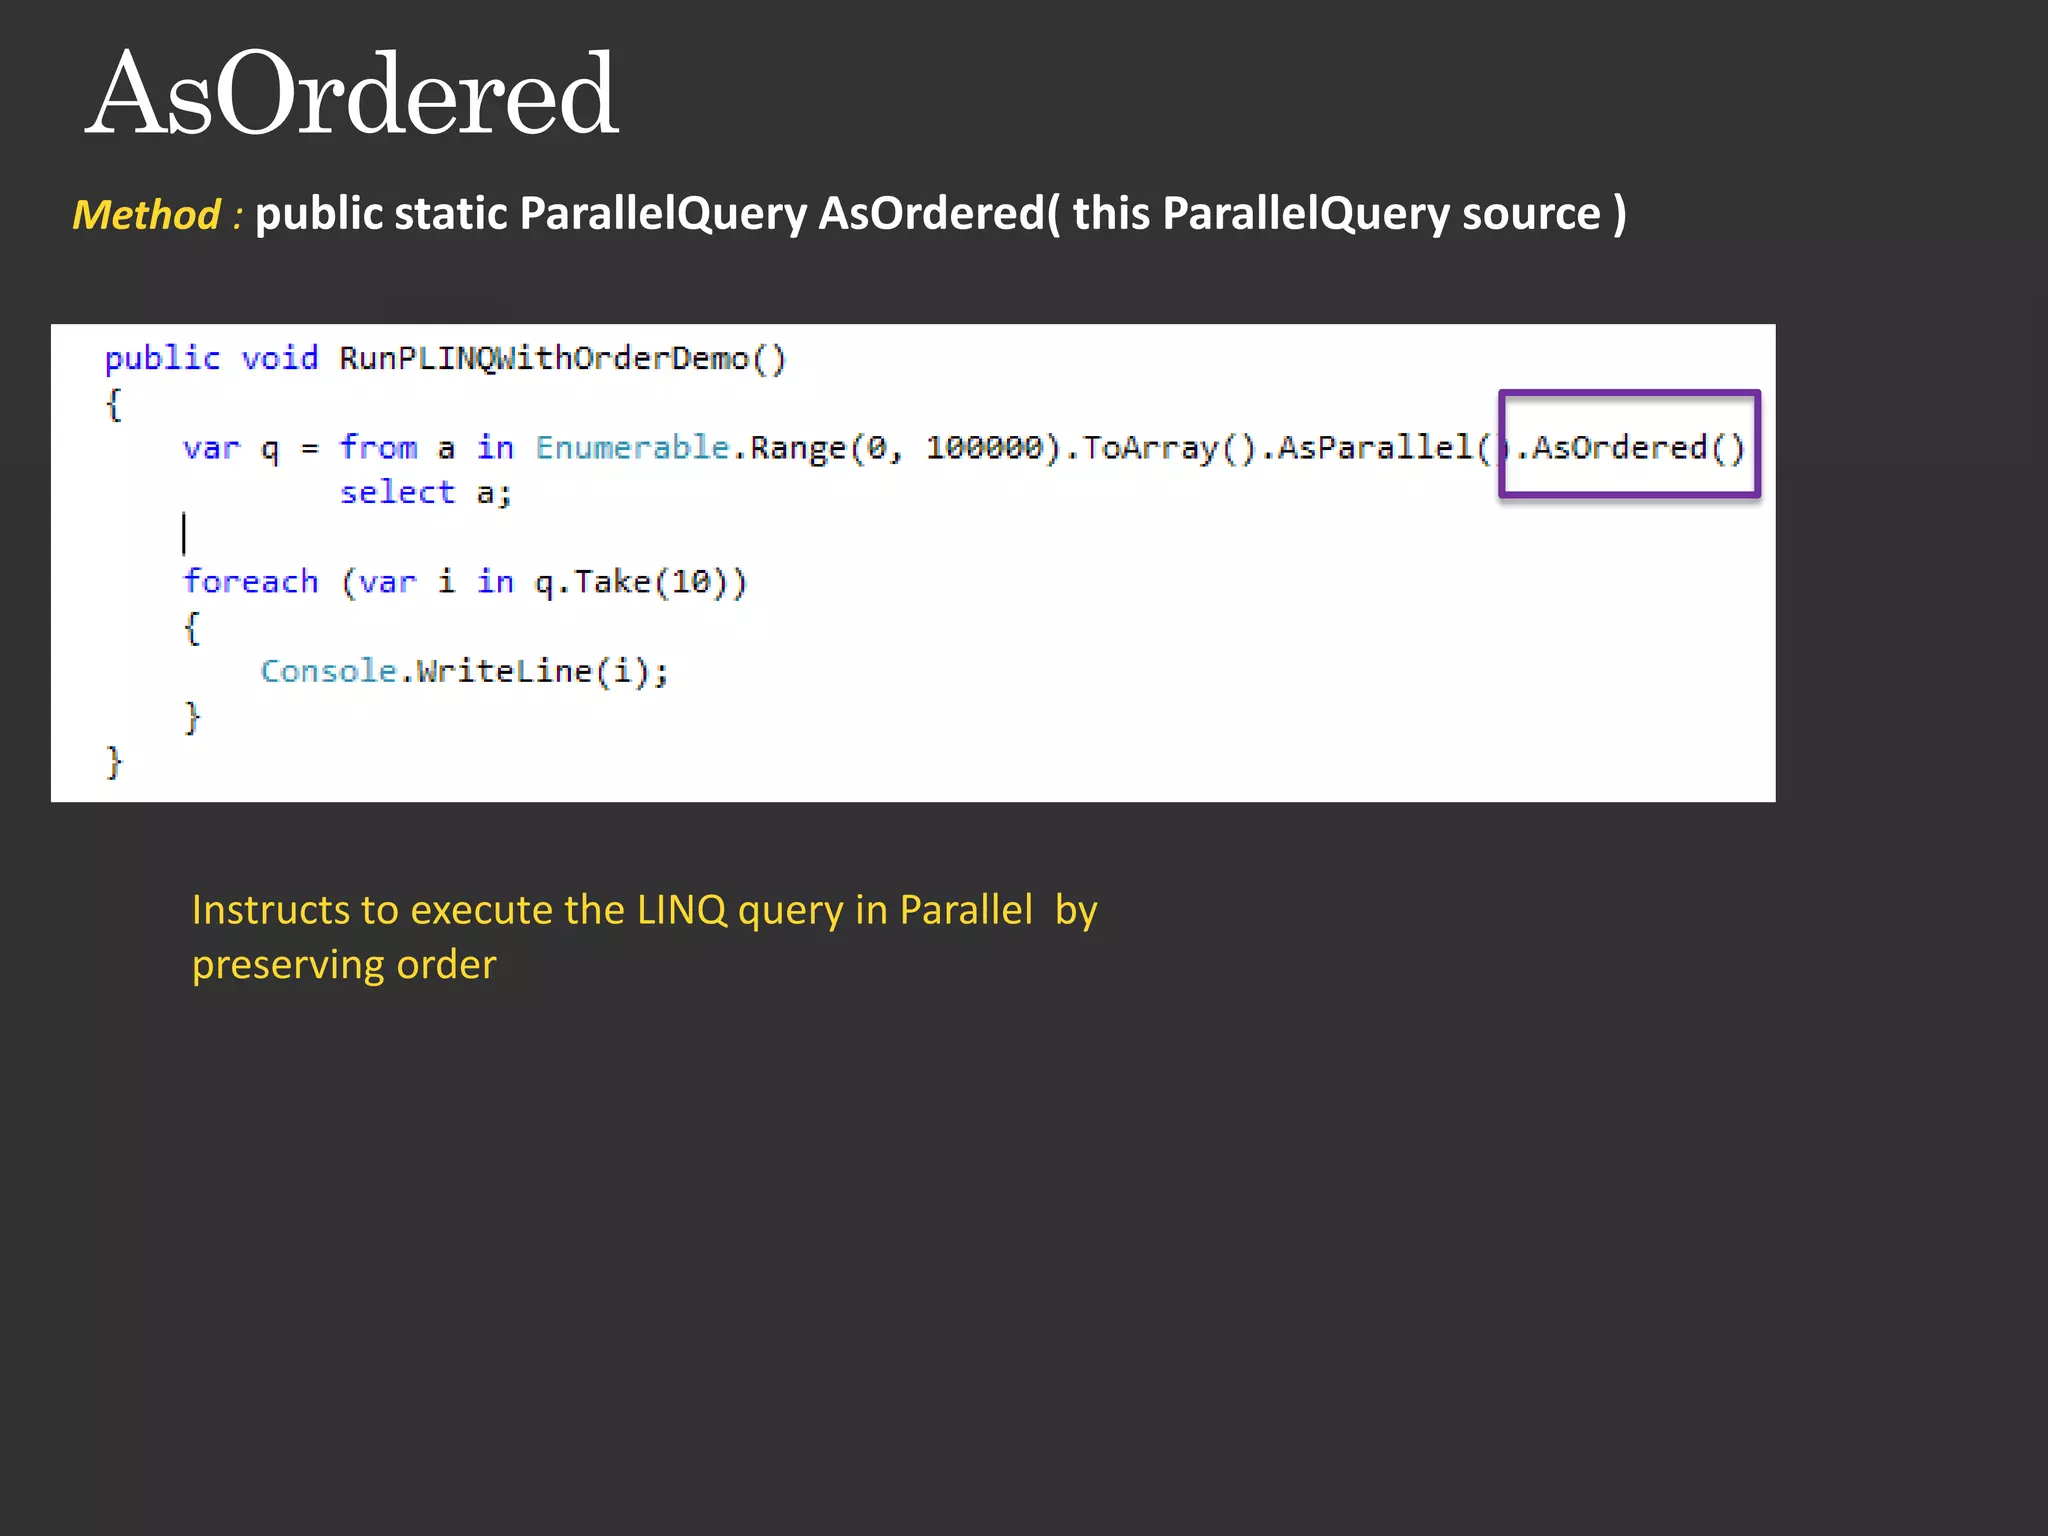Click the method signature starting "public static ParallelQuery AsOrdered"
The height and width of the screenshot is (1536, 2048).
click(941, 214)
